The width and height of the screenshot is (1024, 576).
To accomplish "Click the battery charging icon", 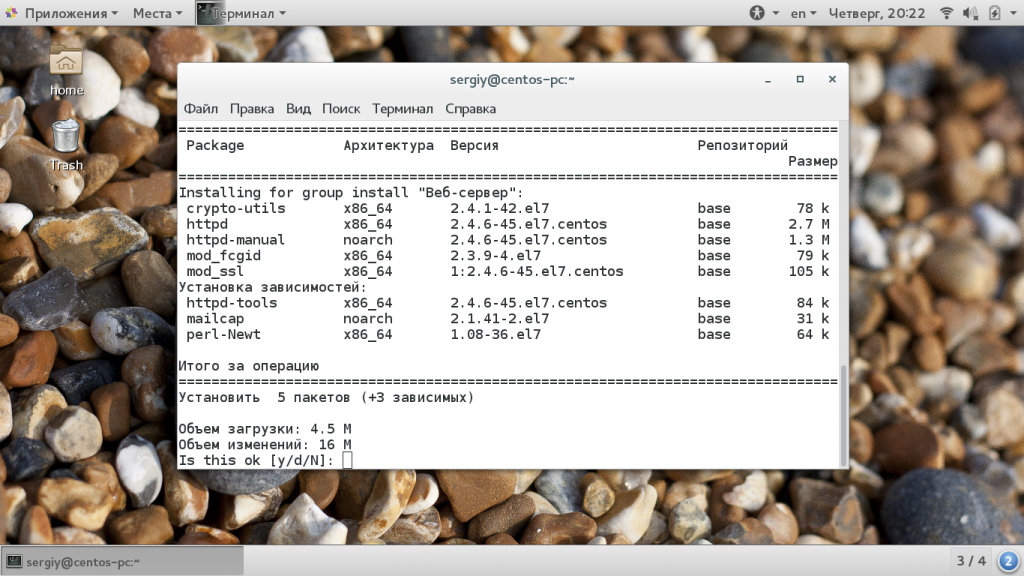I will point(994,13).
